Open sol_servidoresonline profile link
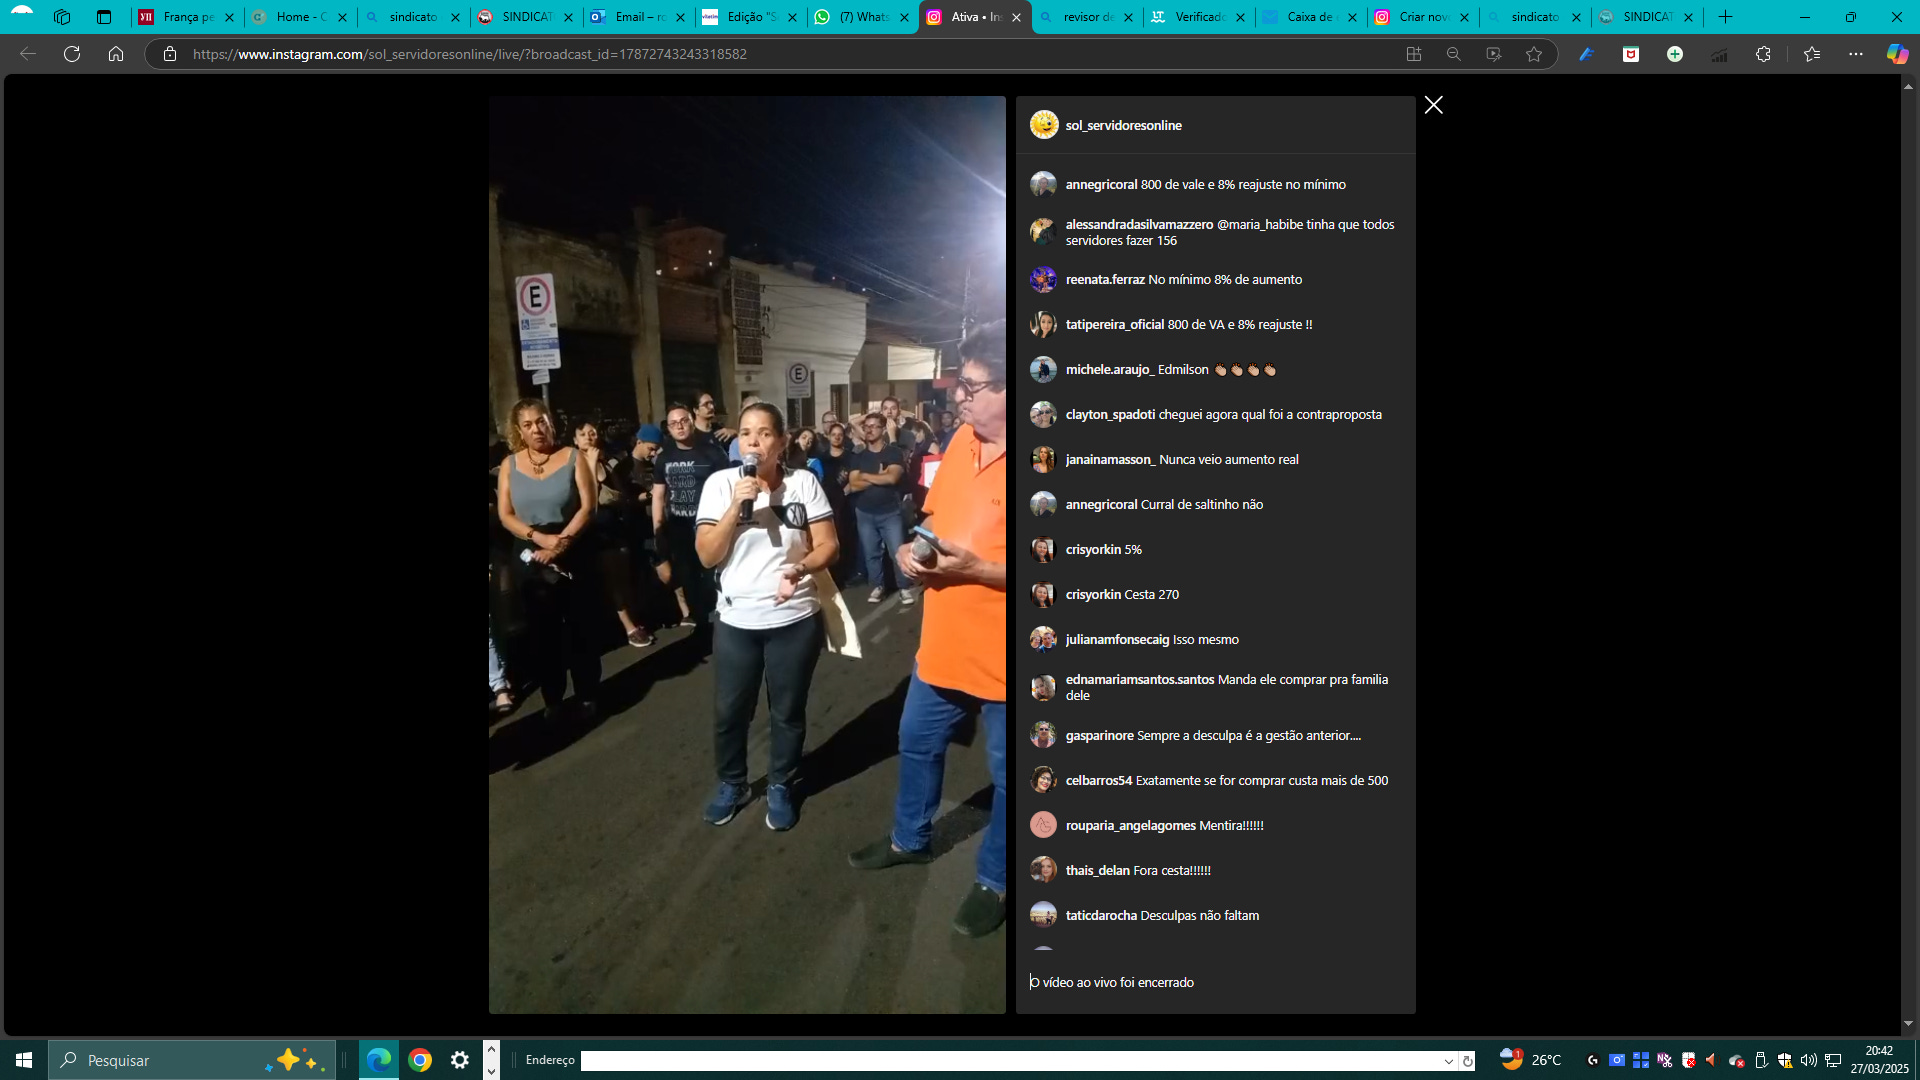 pyautogui.click(x=1123, y=125)
